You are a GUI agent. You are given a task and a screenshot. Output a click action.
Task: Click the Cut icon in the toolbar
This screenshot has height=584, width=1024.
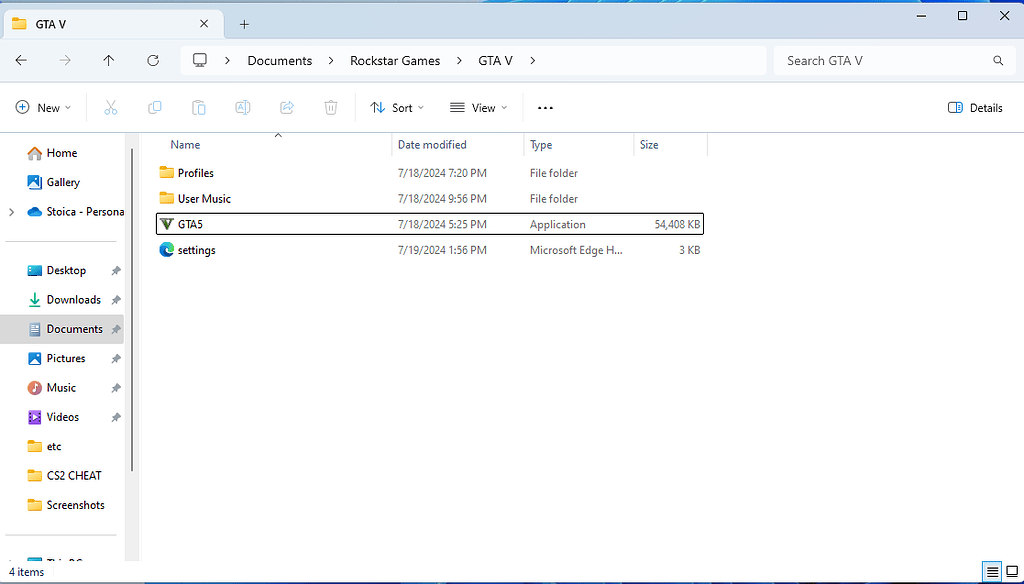tap(110, 107)
